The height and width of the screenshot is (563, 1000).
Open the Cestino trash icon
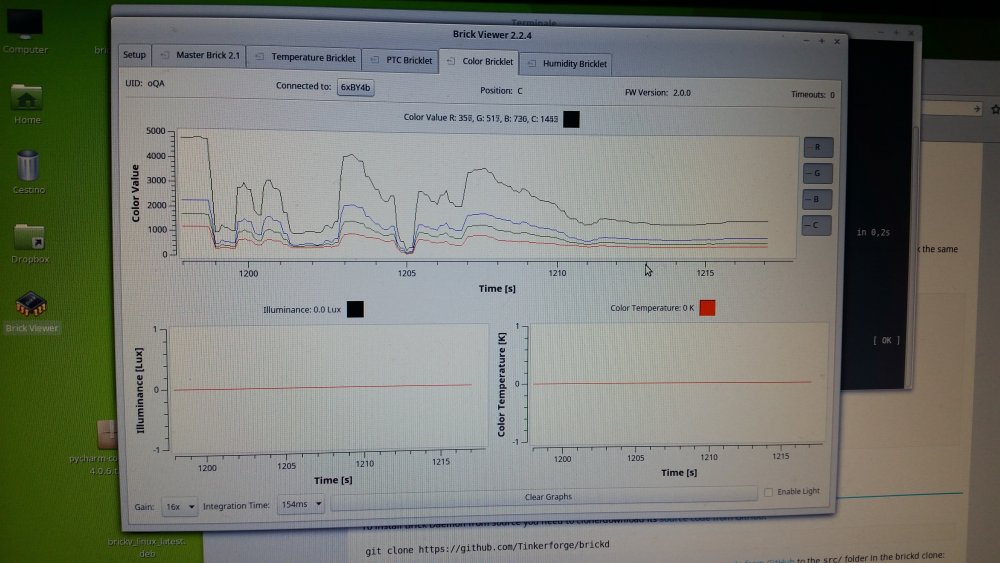(x=28, y=166)
